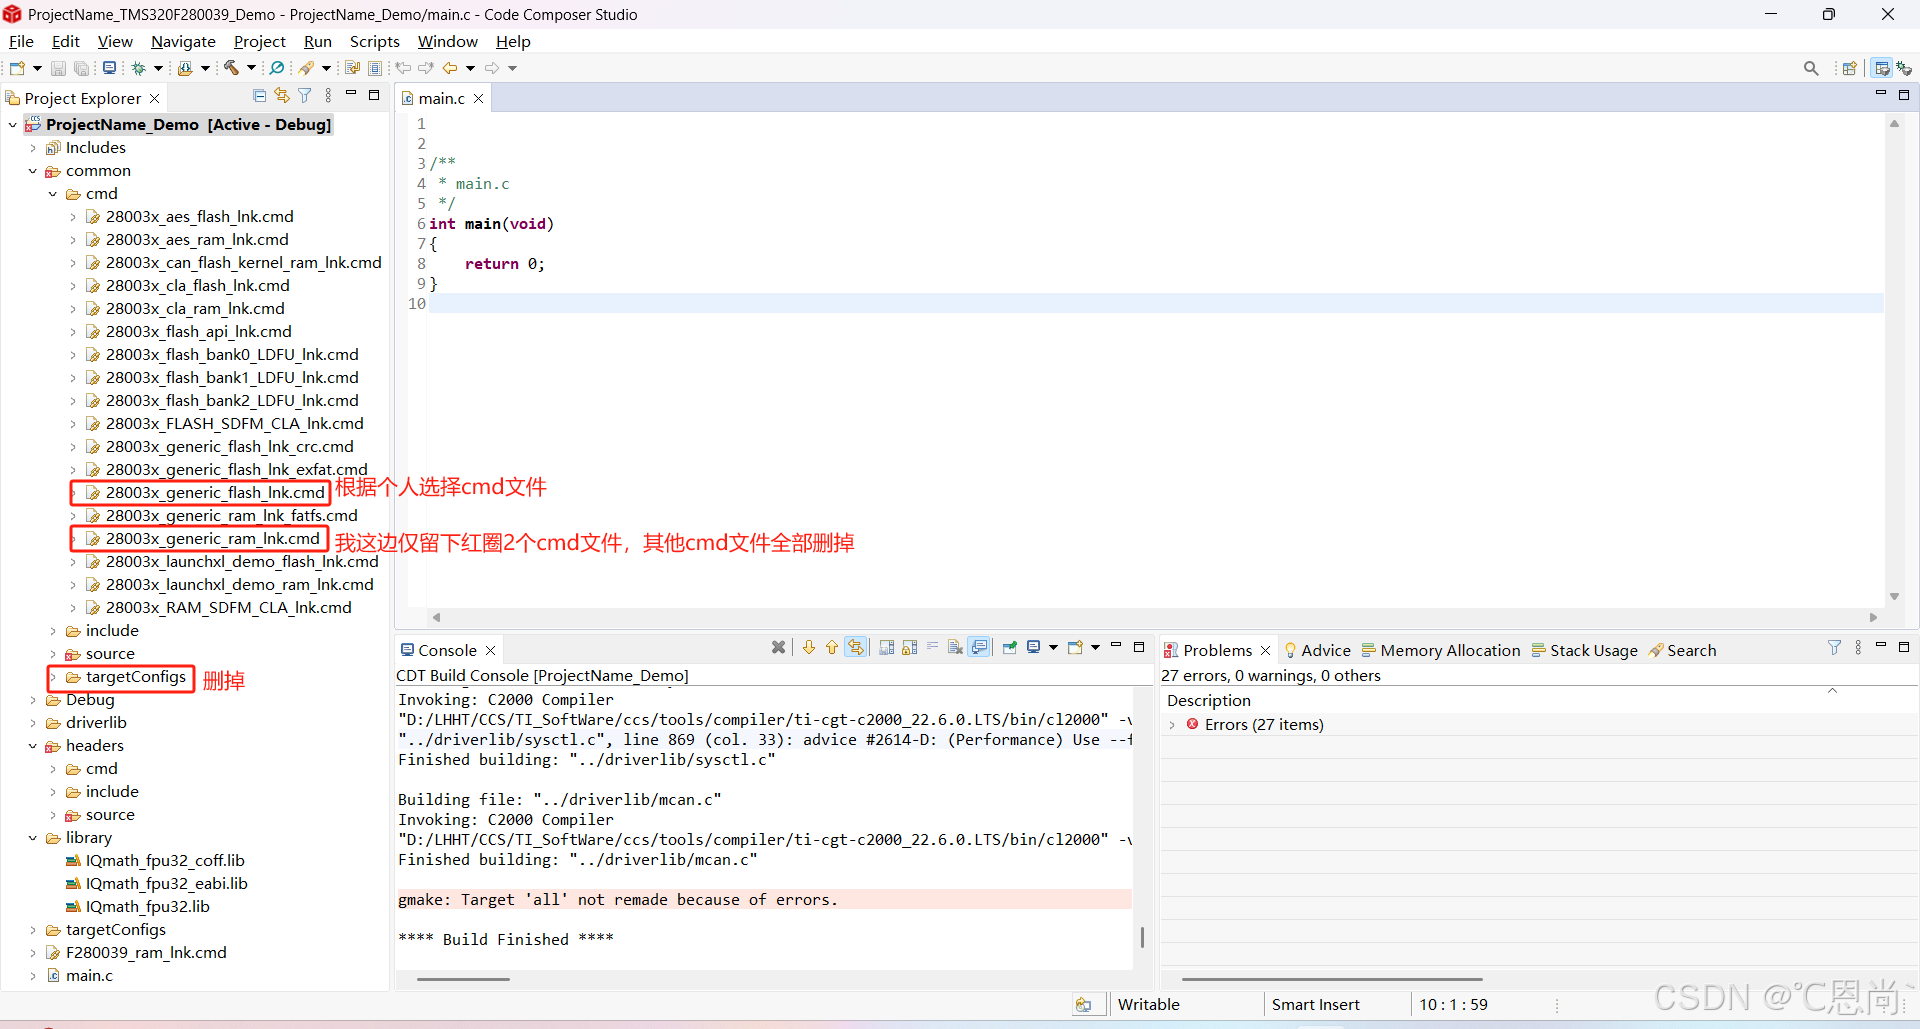Click the Console previous error up arrow
The width and height of the screenshot is (1920, 1029).
(832, 647)
